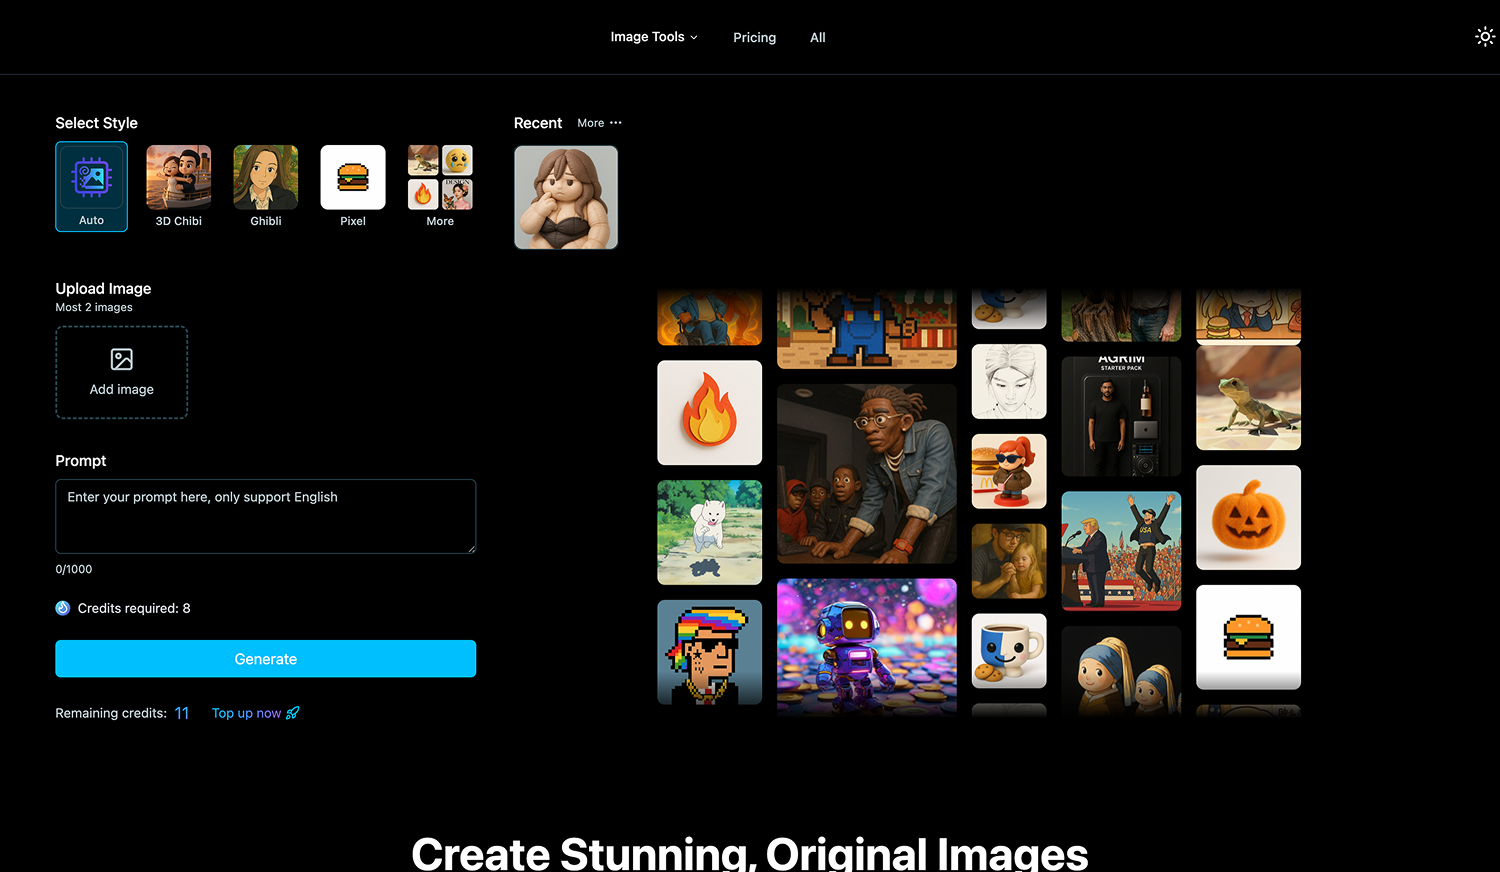Open the purple robot artwork

click(866, 647)
